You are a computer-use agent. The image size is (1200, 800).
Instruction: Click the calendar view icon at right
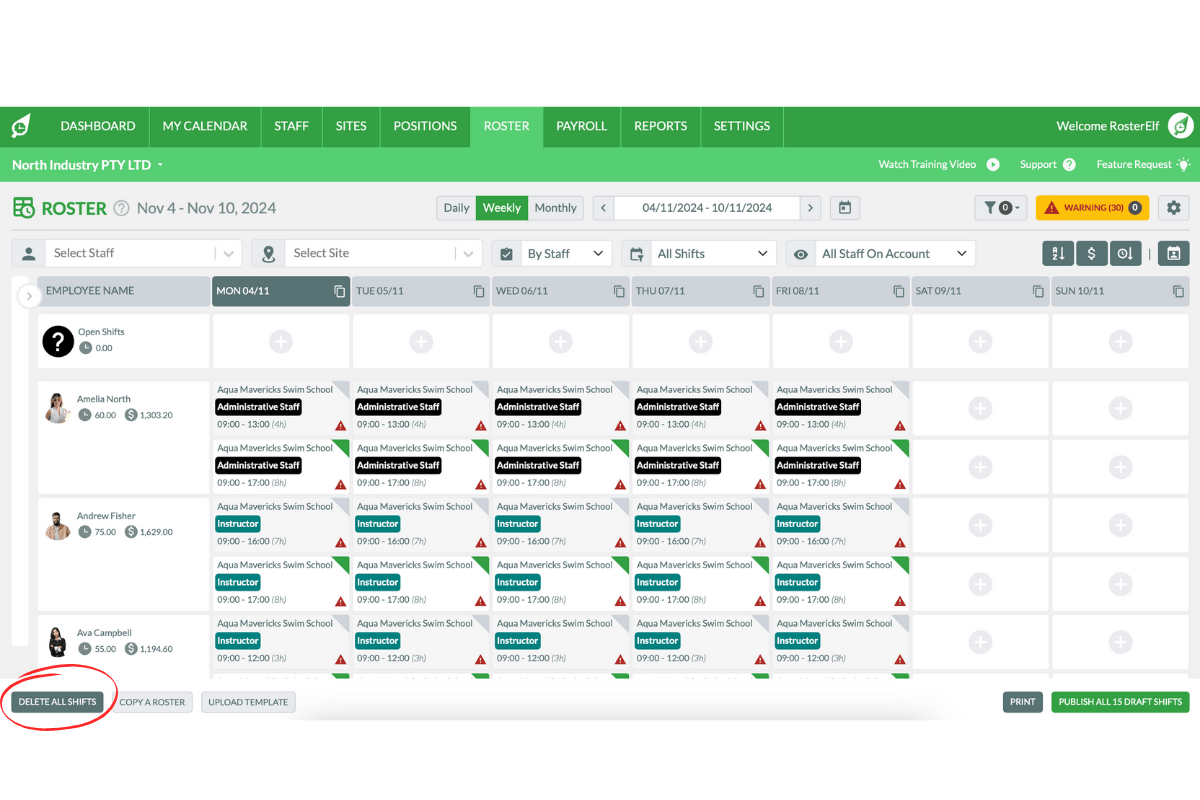pos(1174,254)
